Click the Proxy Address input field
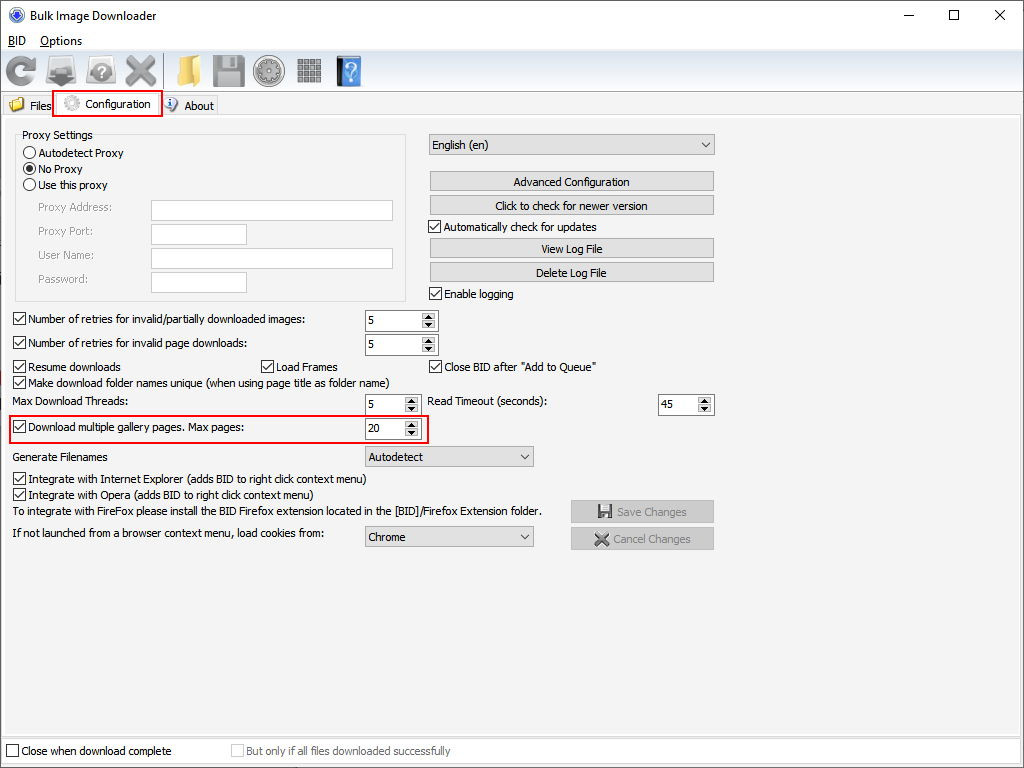The width and height of the screenshot is (1024, 768). (x=272, y=210)
